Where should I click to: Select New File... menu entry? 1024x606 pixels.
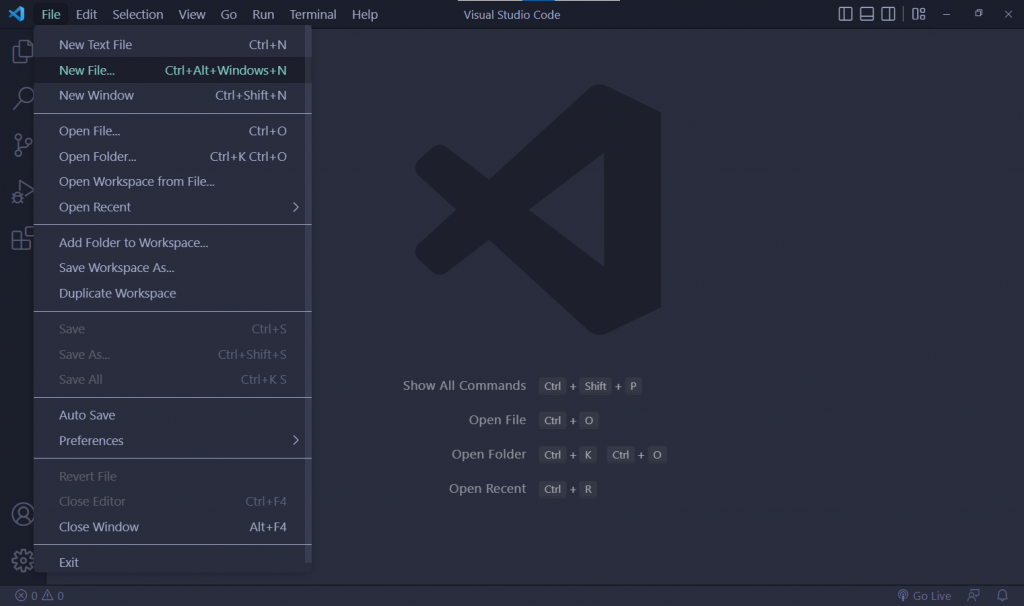(x=172, y=71)
